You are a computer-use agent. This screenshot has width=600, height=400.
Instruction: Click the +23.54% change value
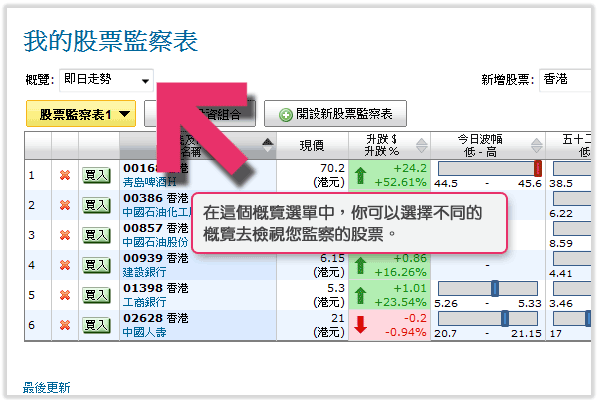(x=400, y=302)
